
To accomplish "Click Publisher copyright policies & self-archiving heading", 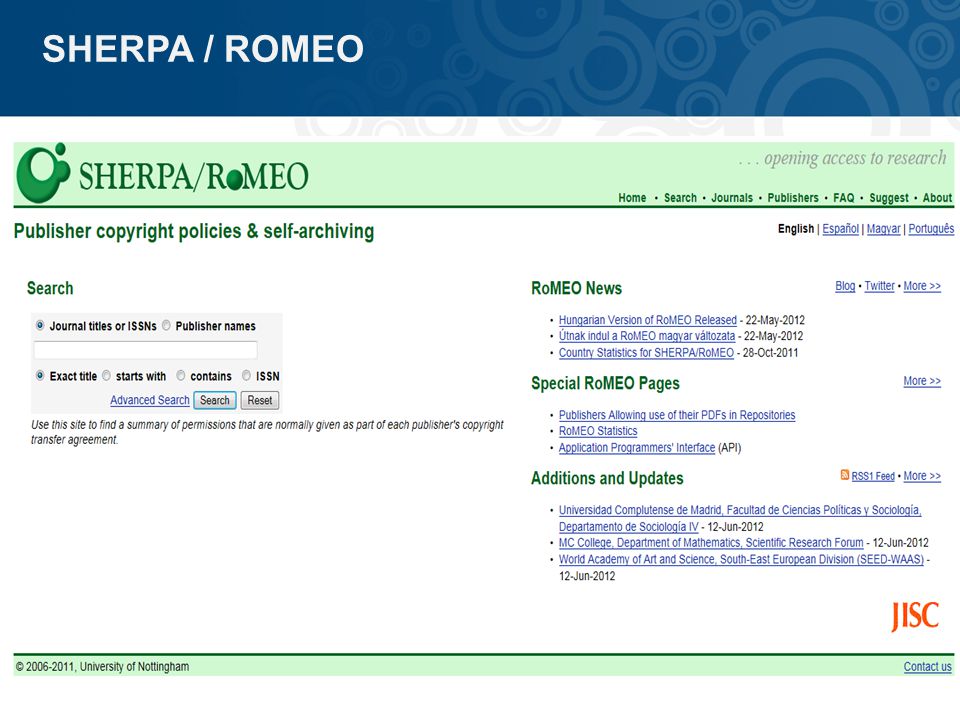I will pyautogui.click(x=194, y=231).
